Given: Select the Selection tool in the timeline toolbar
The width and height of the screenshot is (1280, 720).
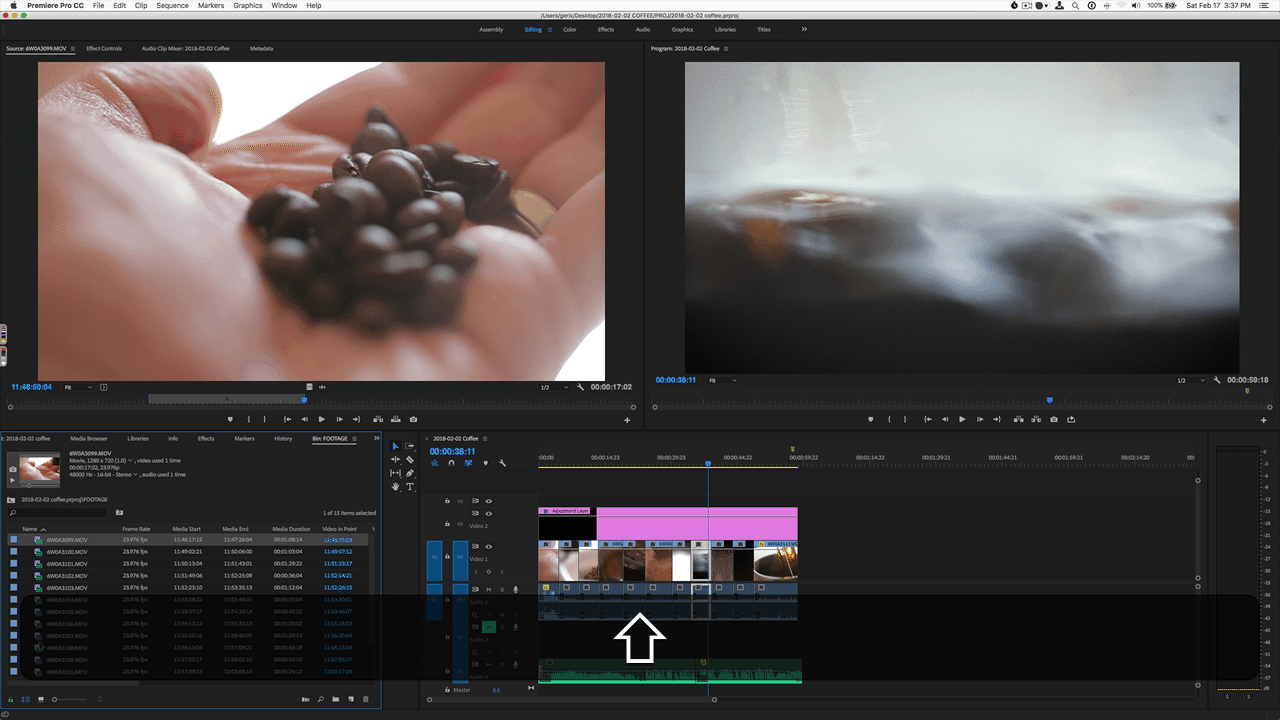Looking at the screenshot, I should coord(396,446).
